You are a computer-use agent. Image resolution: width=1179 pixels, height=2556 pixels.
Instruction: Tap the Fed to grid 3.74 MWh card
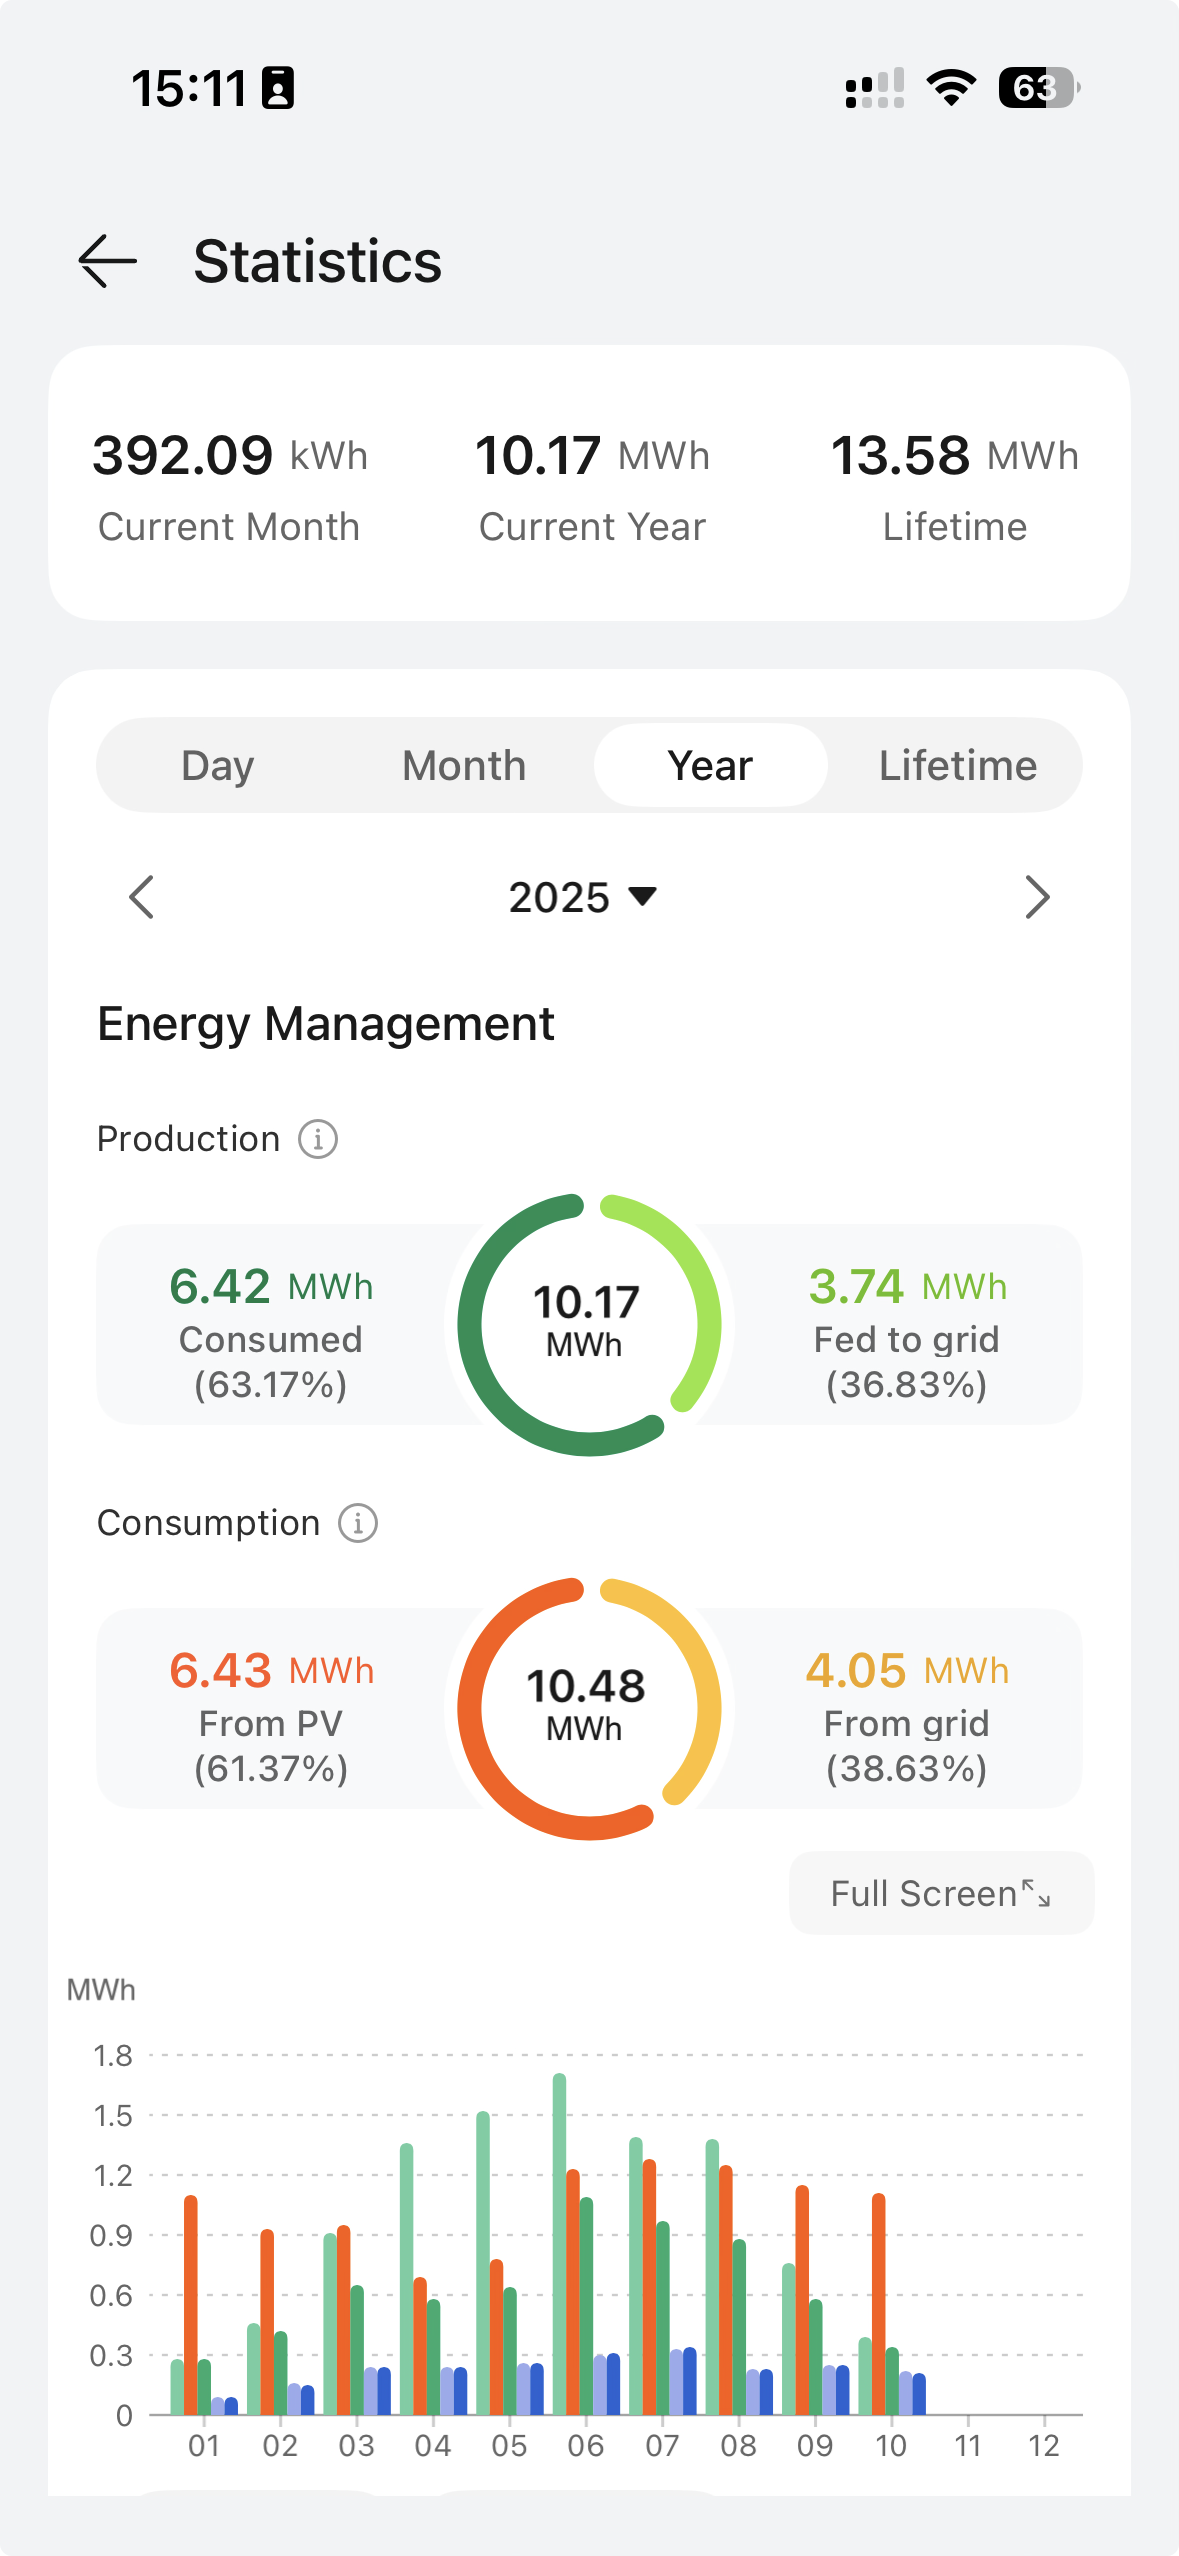(907, 1325)
